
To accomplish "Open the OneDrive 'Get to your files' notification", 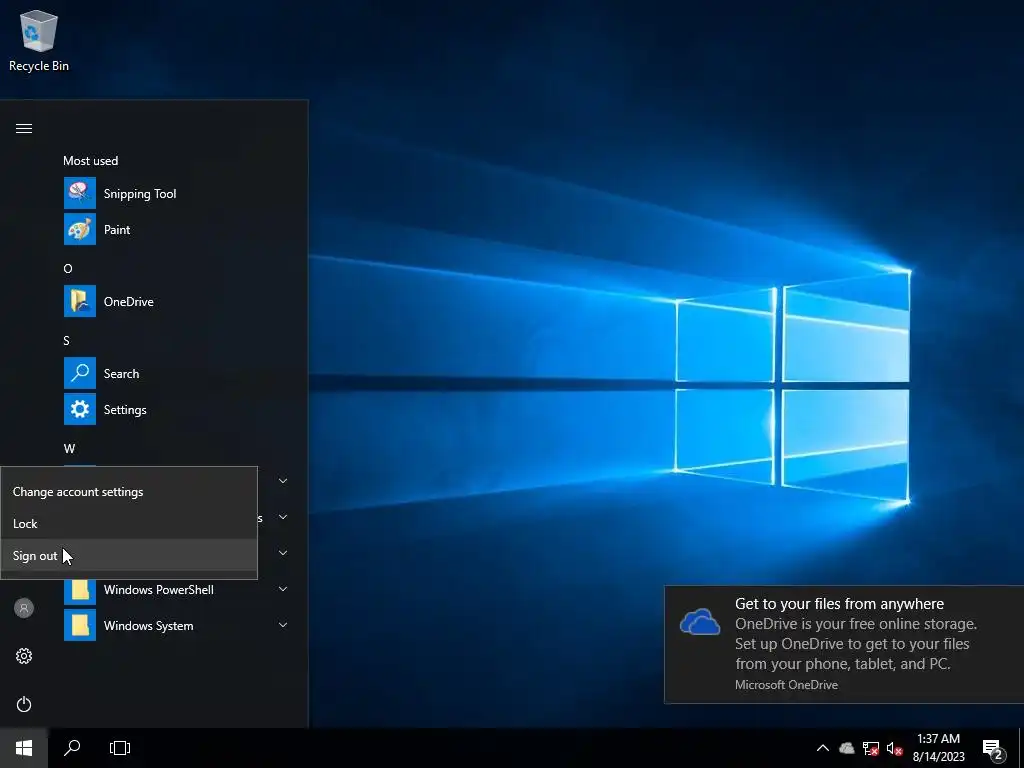I will (844, 644).
